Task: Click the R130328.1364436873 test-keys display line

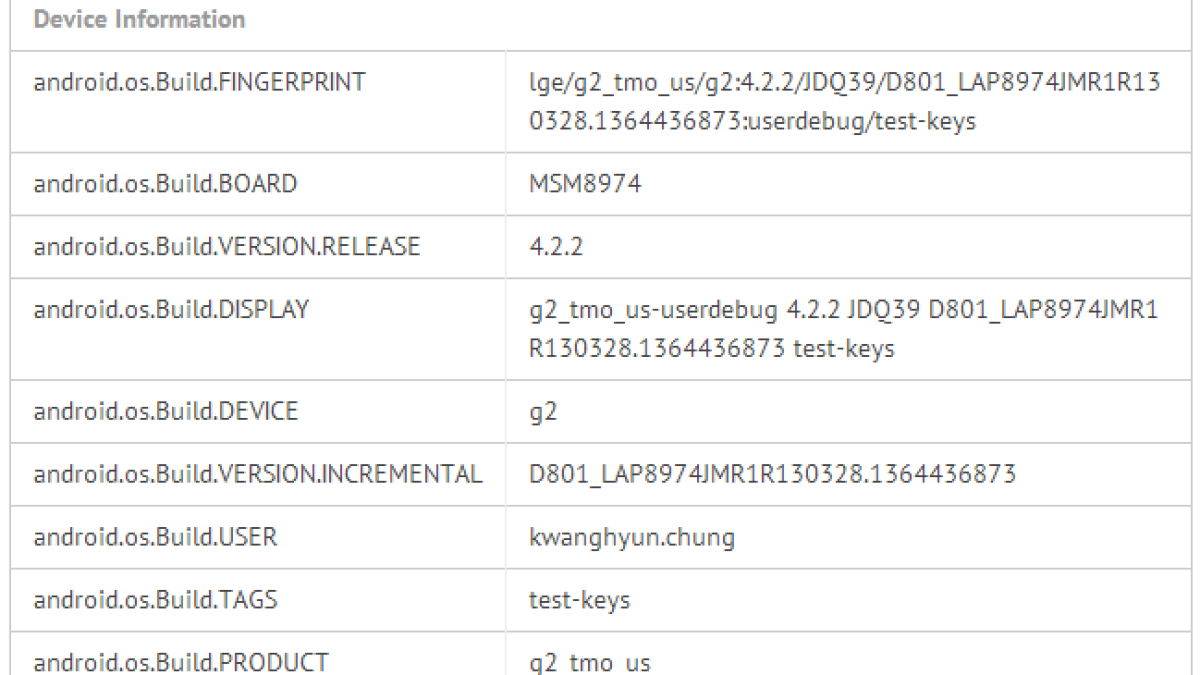Action: click(x=712, y=349)
